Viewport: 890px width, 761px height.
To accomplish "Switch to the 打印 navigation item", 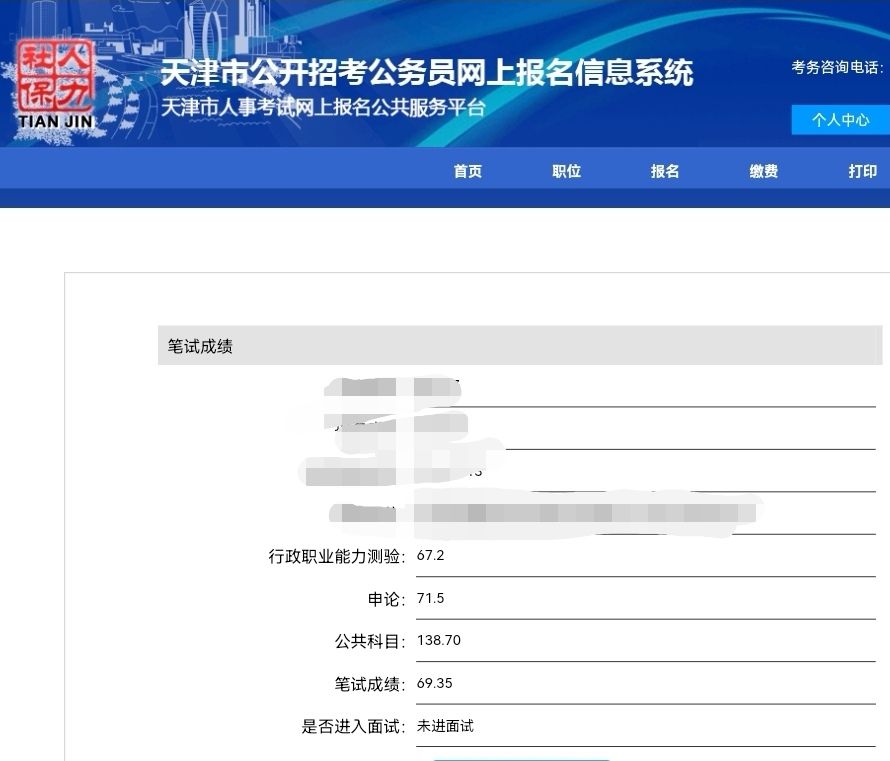I will tap(862, 171).
